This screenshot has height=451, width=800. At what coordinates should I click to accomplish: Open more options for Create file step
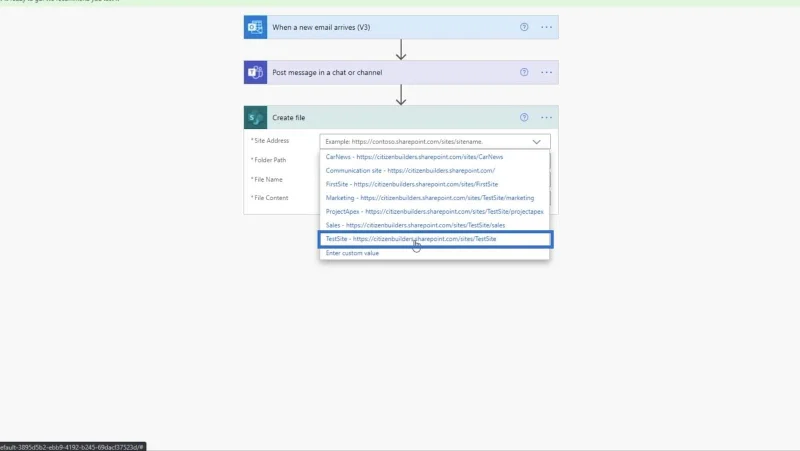(x=546, y=117)
